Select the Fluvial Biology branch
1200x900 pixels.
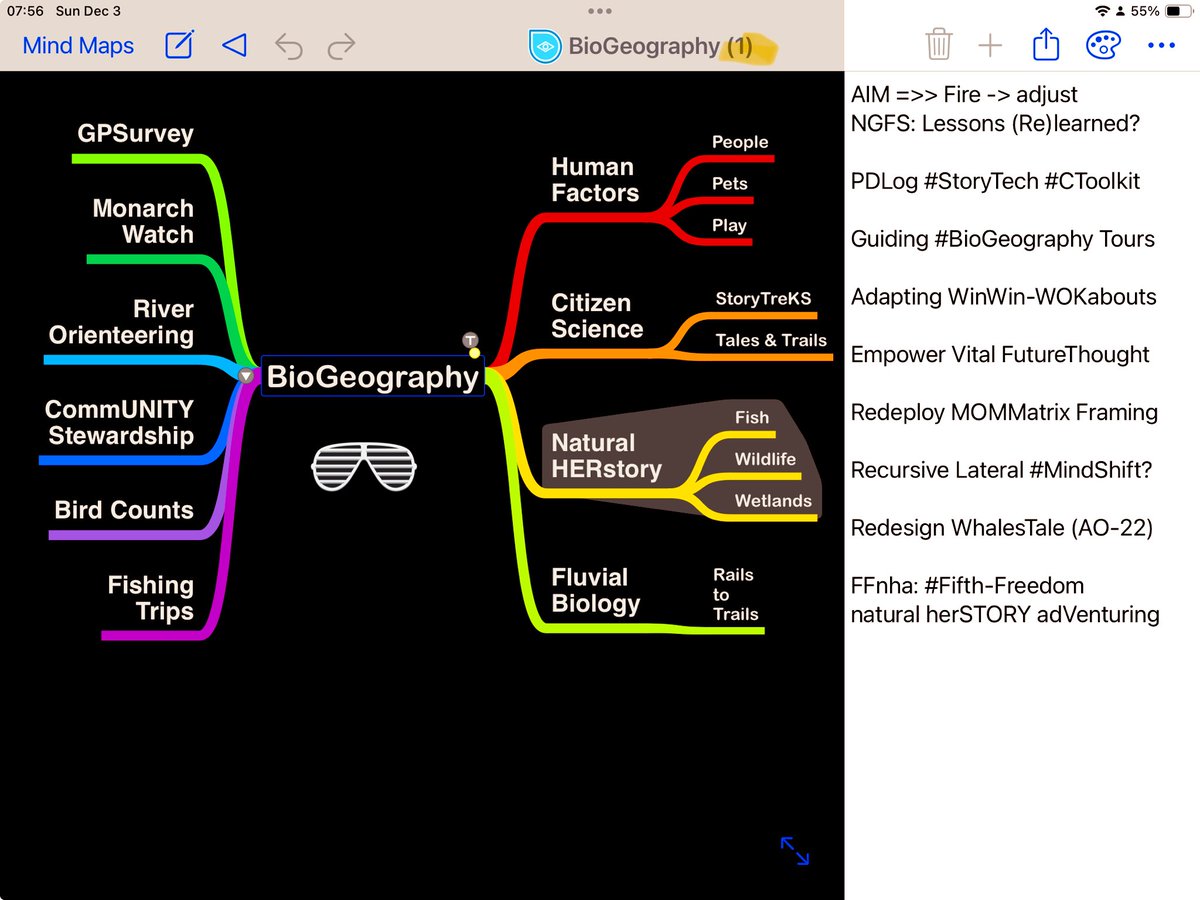(x=595, y=590)
